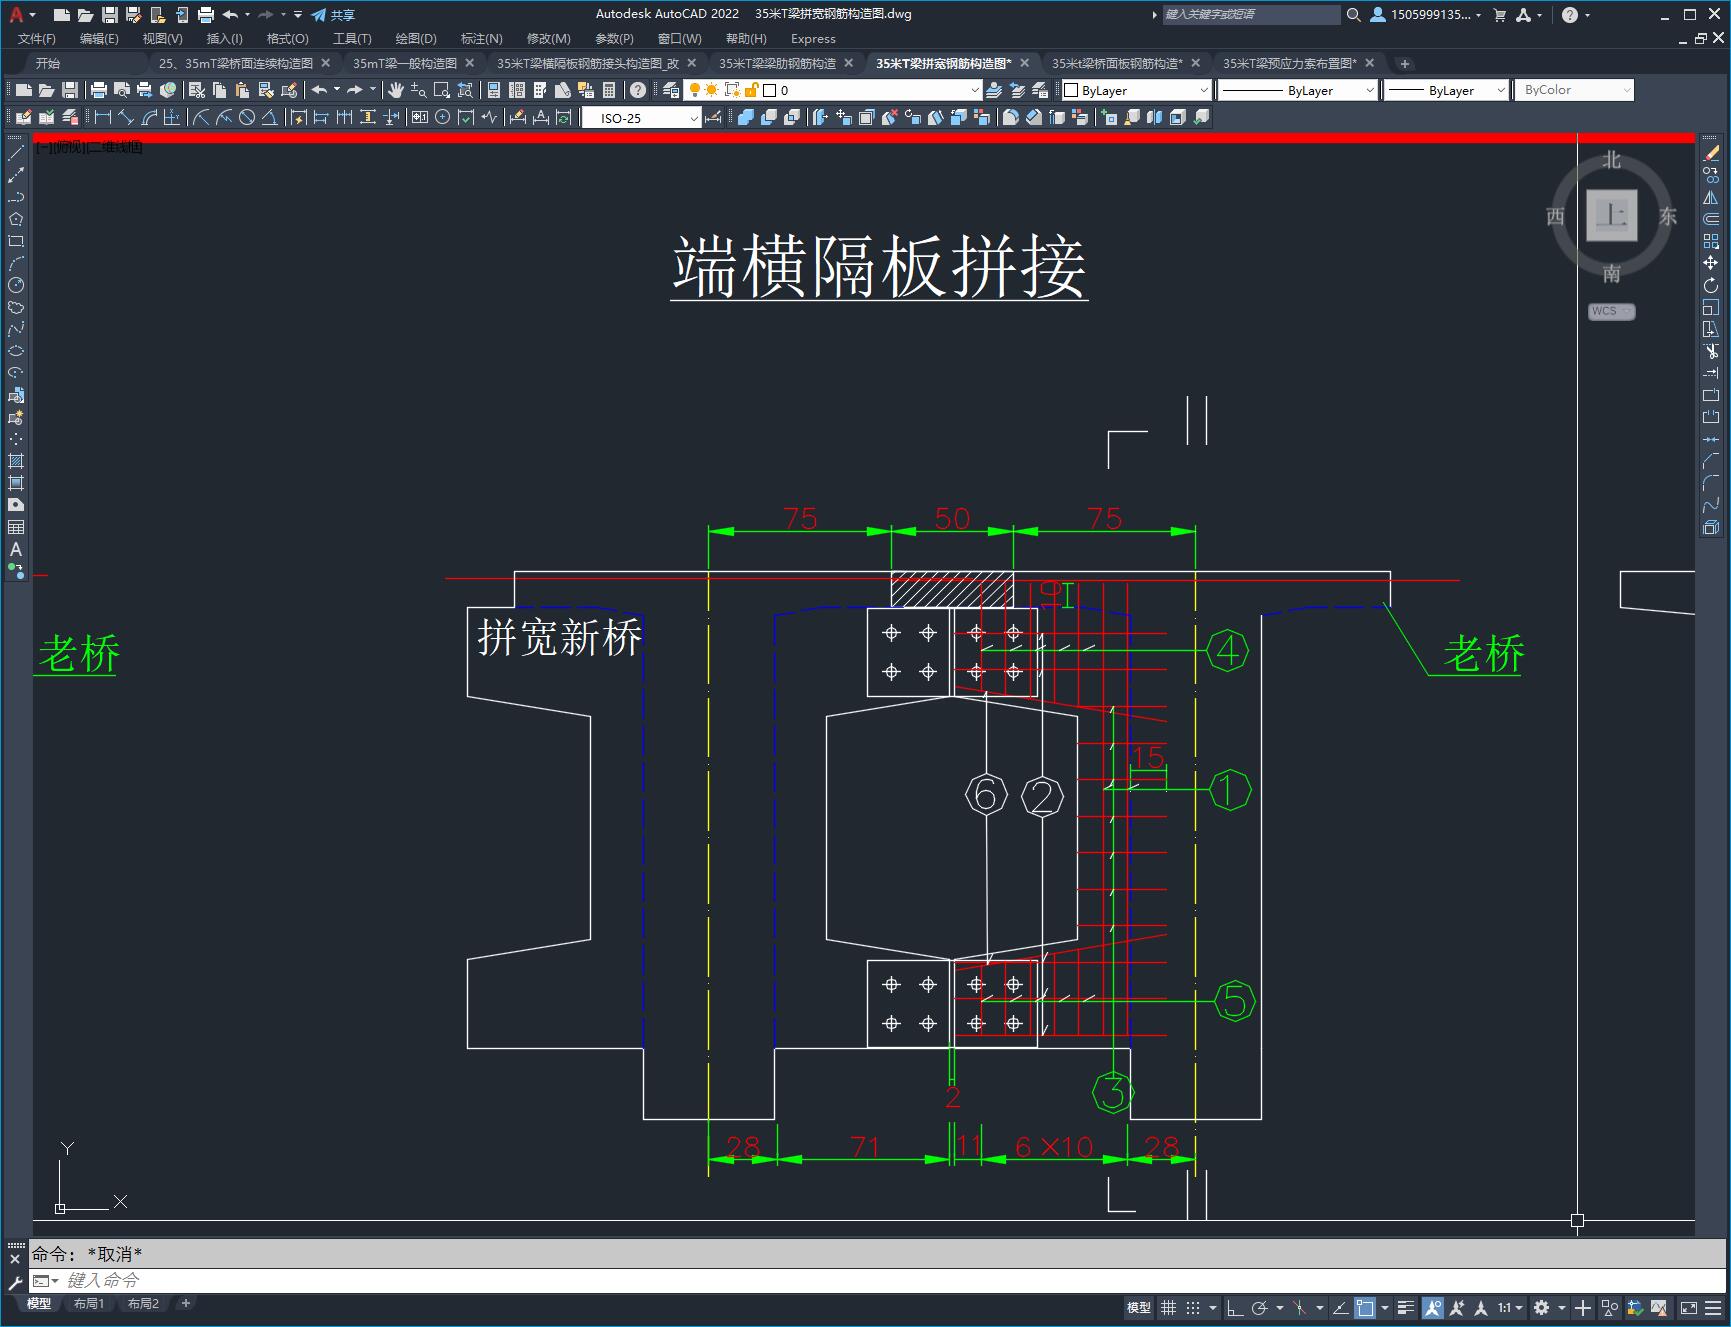The width and height of the screenshot is (1731, 1327).
Task: Switch to the 35mT梁一般构造图 tab
Action: (x=405, y=63)
